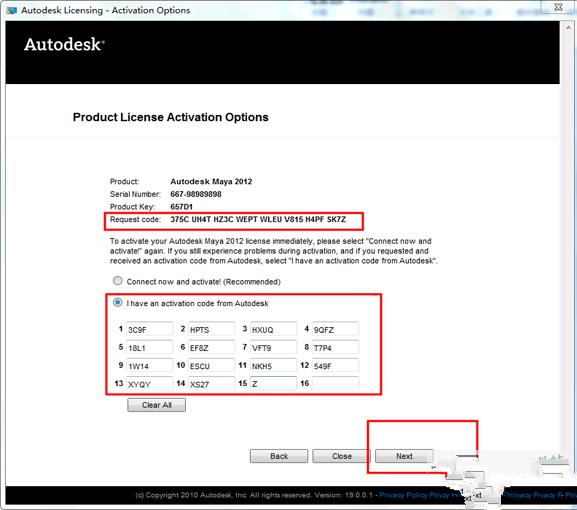Image resolution: width=577 pixels, height=510 pixels.
Task: Click activation code field 8 containing T7P4
Action: pyautogui.click(x=335, y=347)
